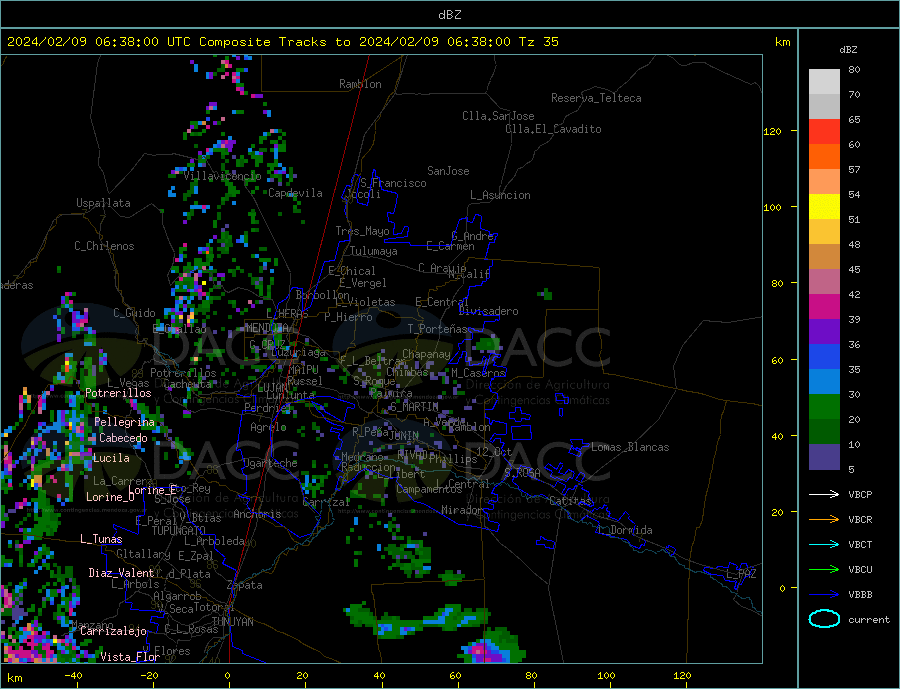The height and width of the screenshot is (689, 900).
Task: Click the '100' tick on the horizontal km axis
Action: pos(606,676)
